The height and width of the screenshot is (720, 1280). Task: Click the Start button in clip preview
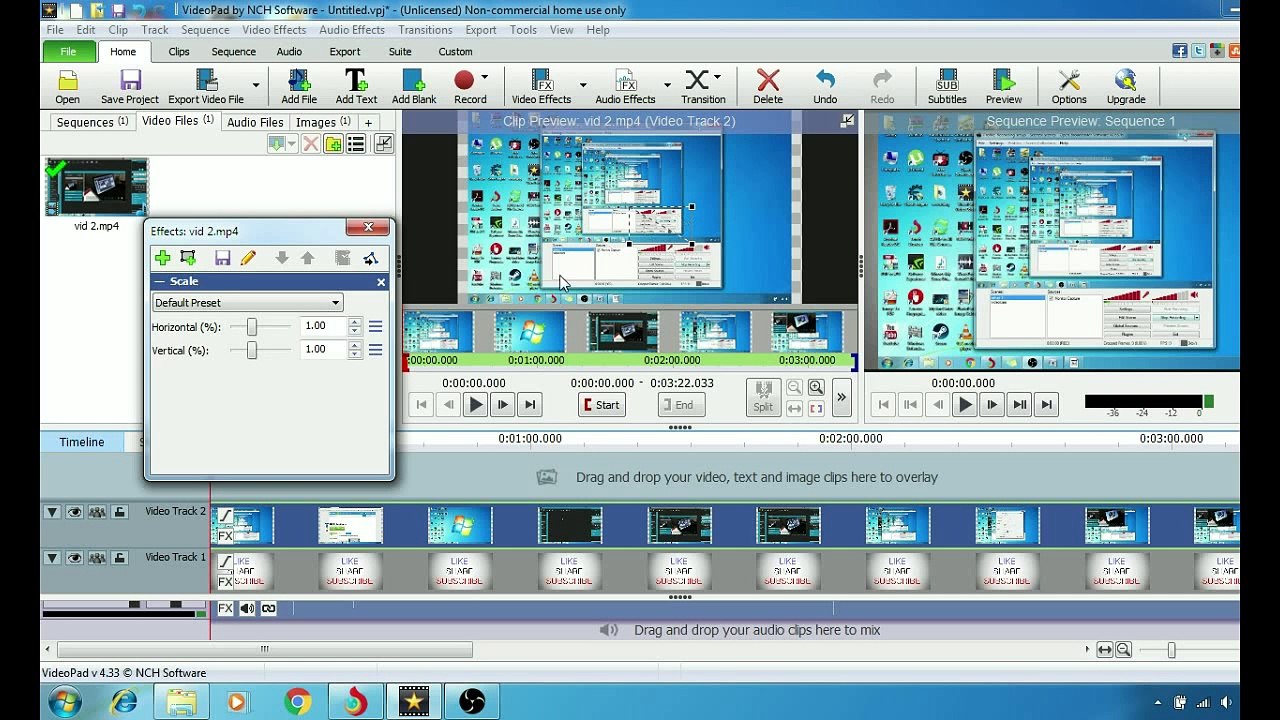[x=602, y=405]
